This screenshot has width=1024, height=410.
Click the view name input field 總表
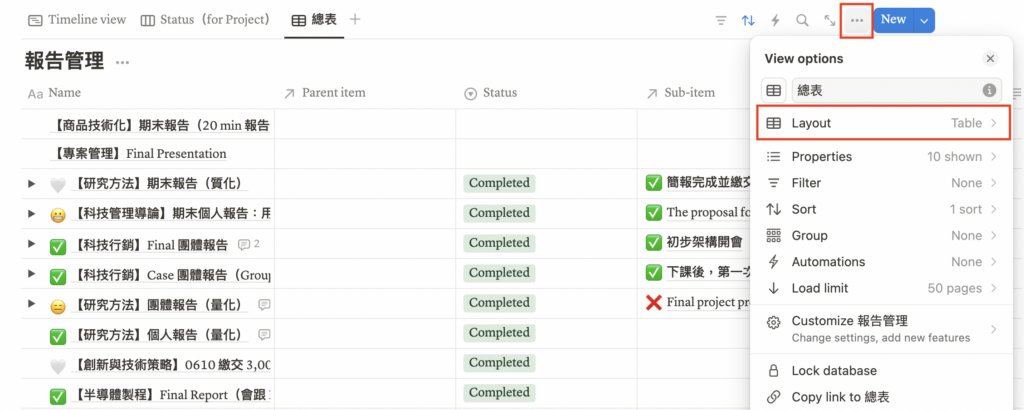pos(882,90)
